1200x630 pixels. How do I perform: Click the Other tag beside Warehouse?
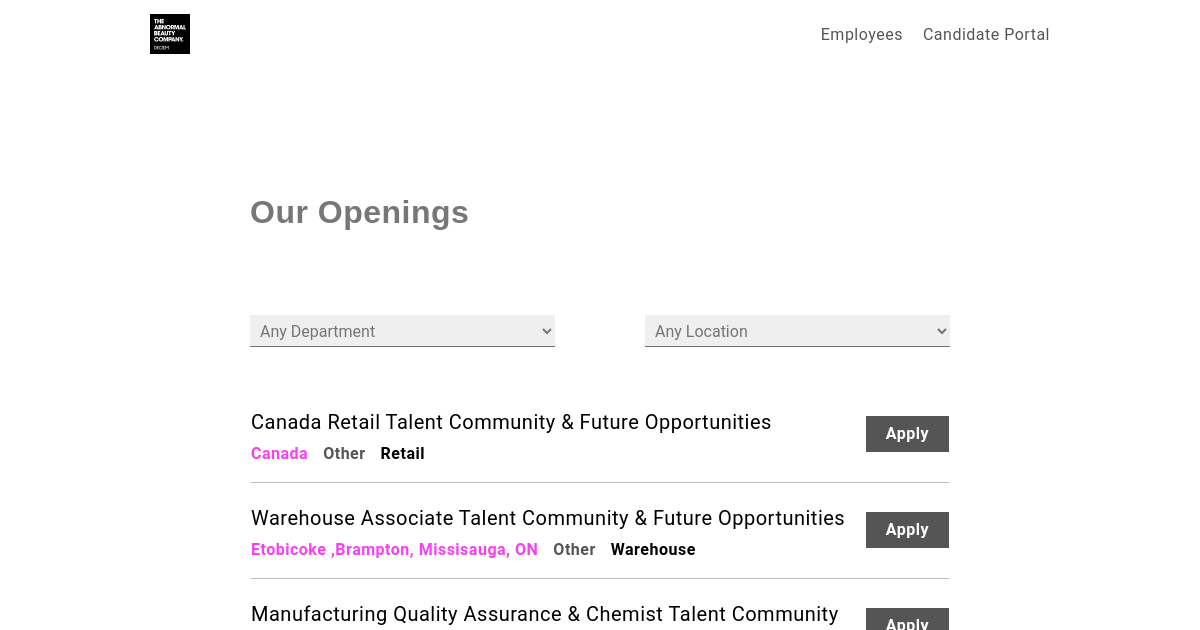click(x=574, y=550)
